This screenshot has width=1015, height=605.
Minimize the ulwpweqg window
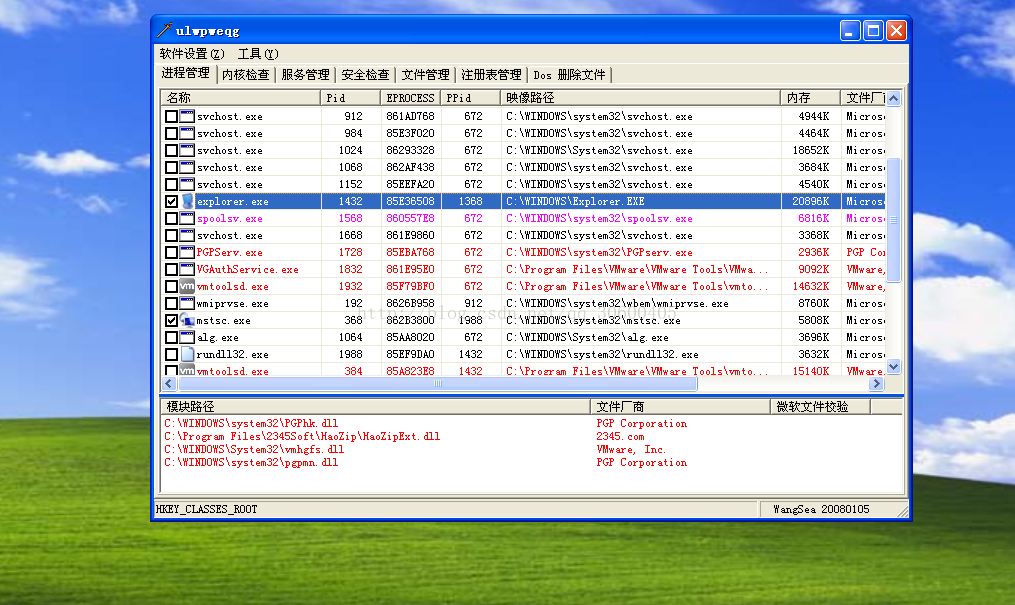[850, 30]
